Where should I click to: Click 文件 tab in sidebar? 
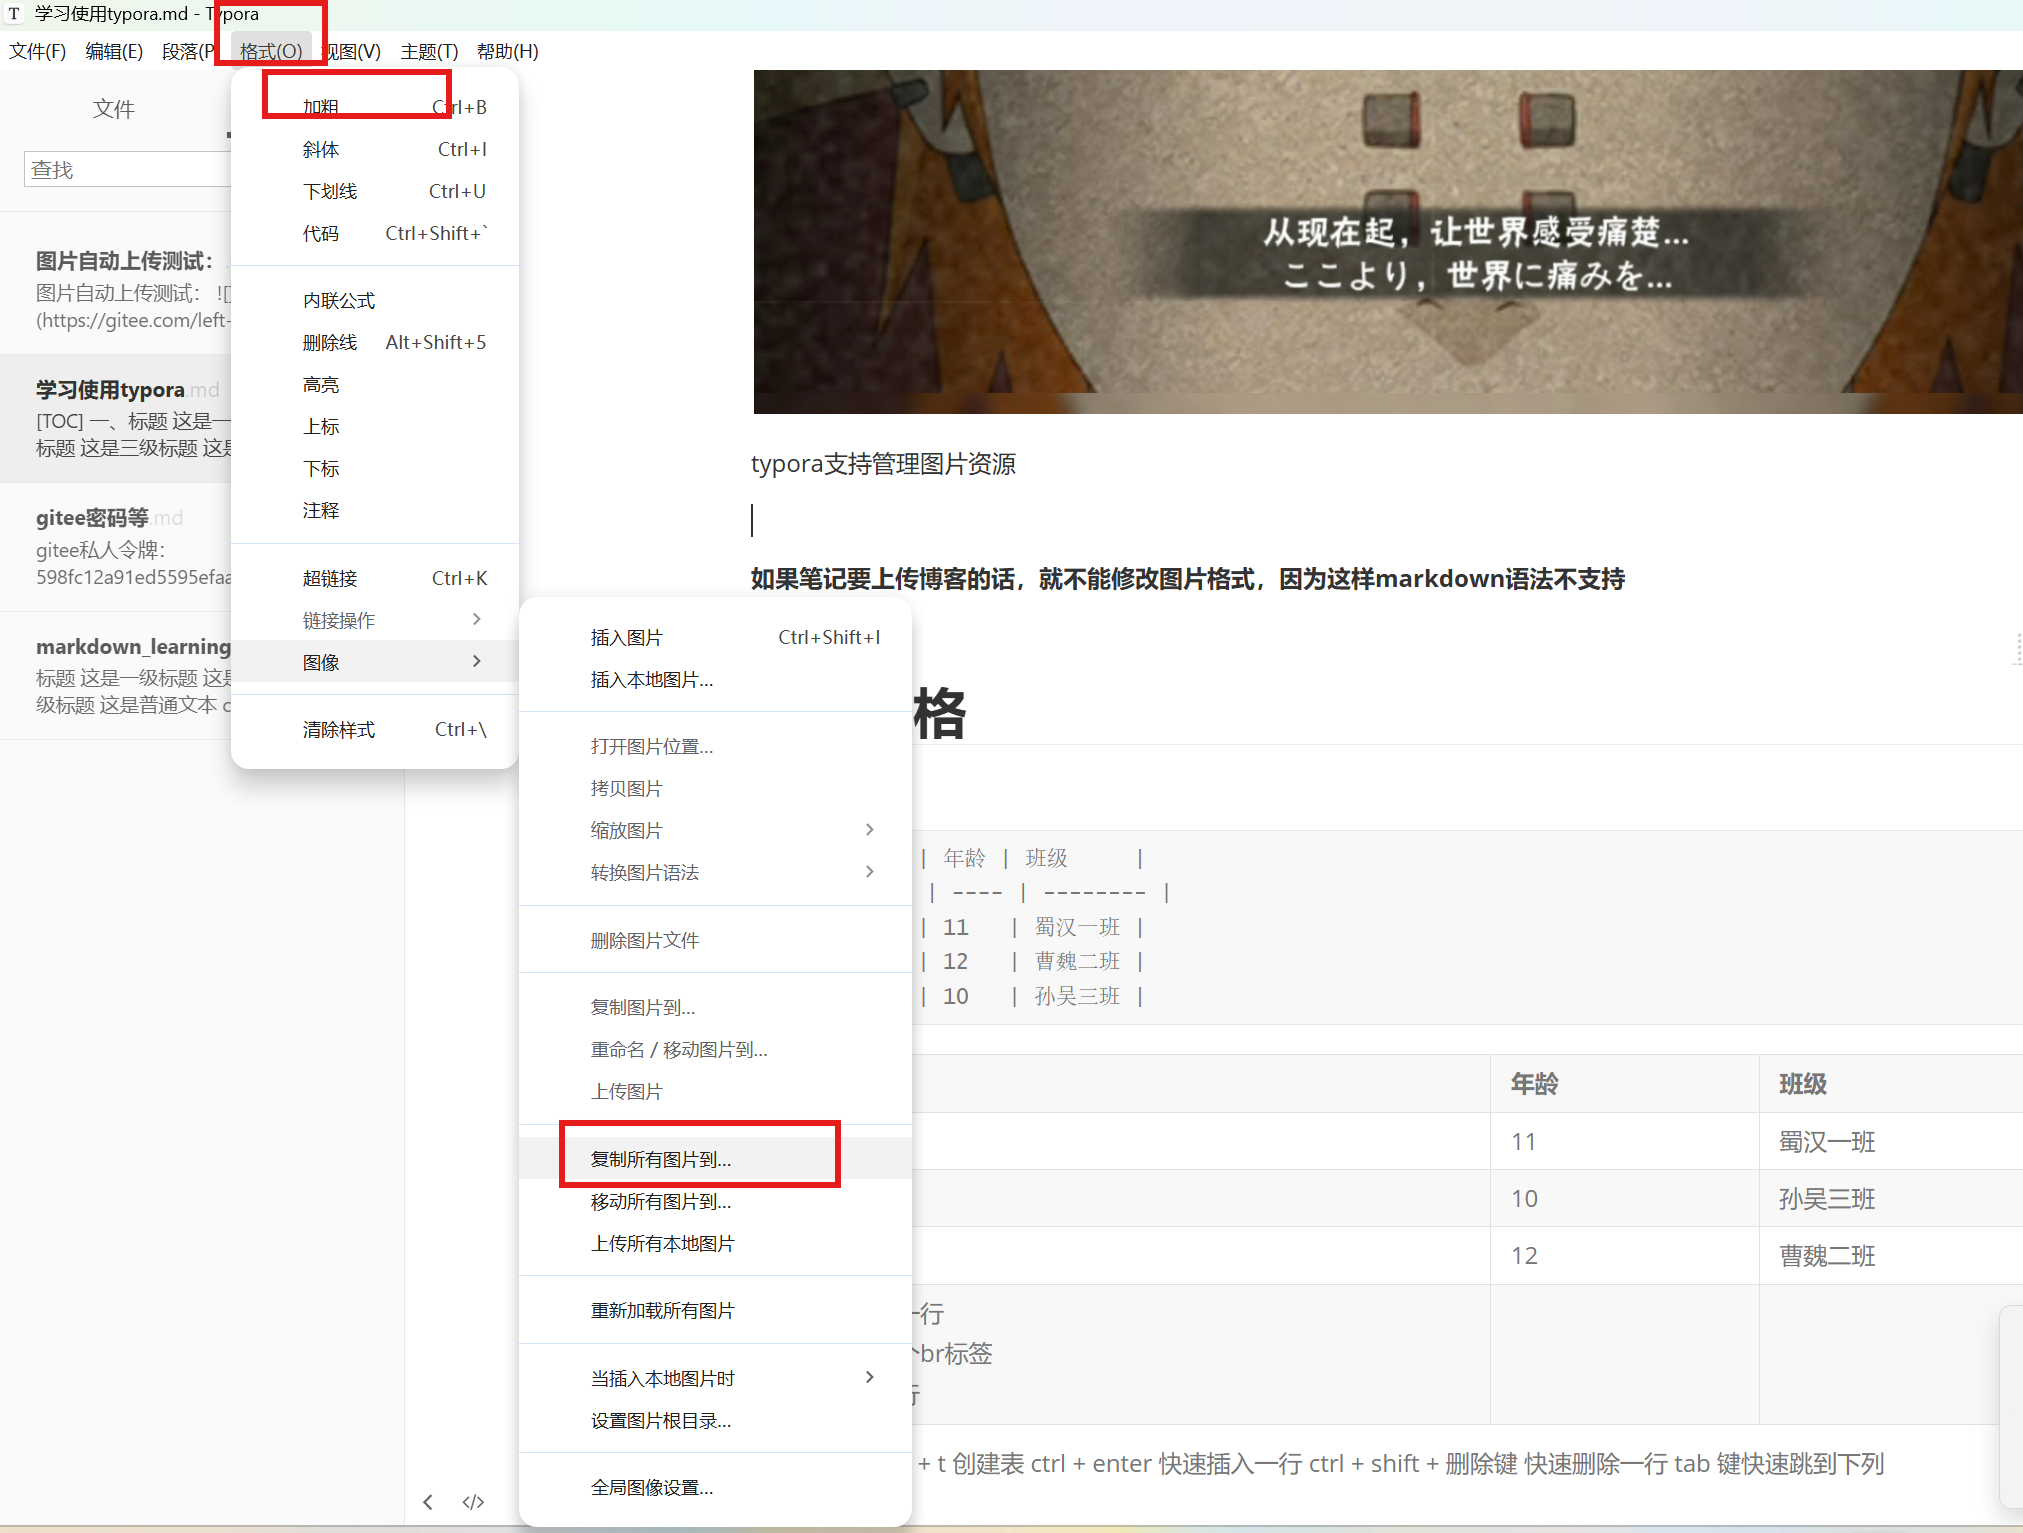113,109
